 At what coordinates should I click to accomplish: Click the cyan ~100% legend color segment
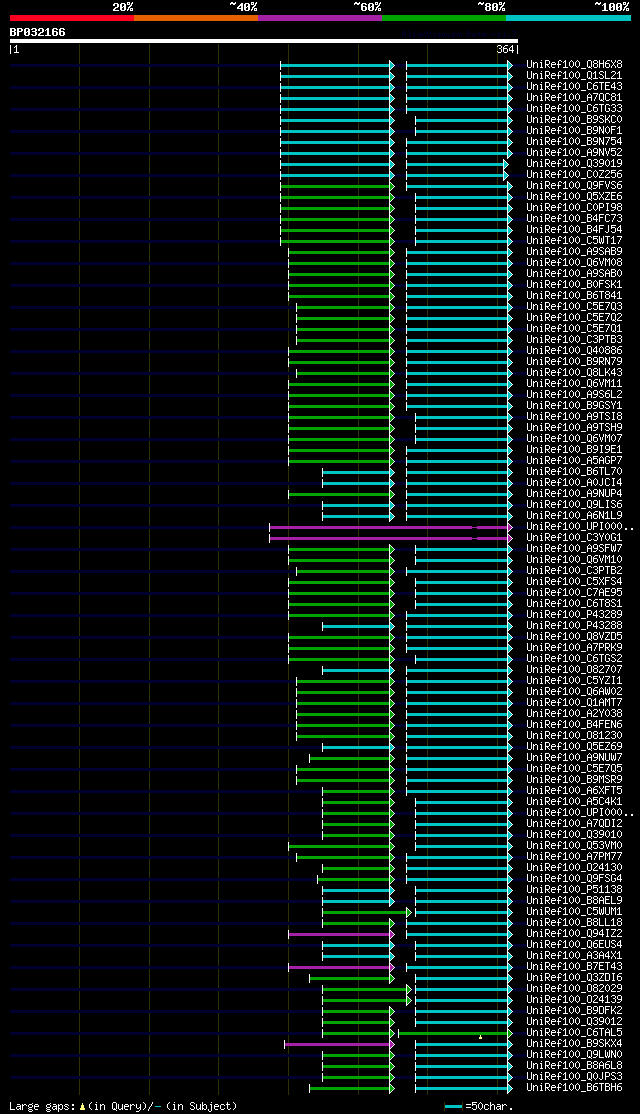point(568,18)
